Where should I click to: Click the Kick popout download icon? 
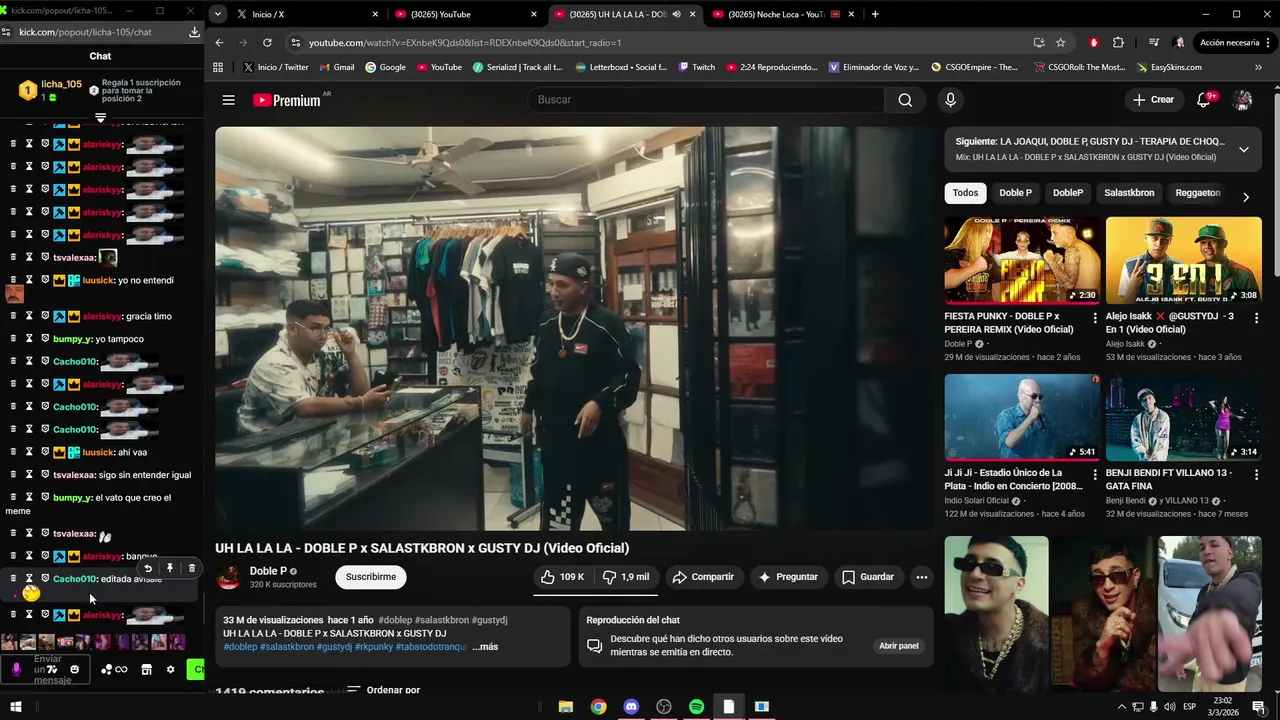pyautogui.click(x=194, y=32)
